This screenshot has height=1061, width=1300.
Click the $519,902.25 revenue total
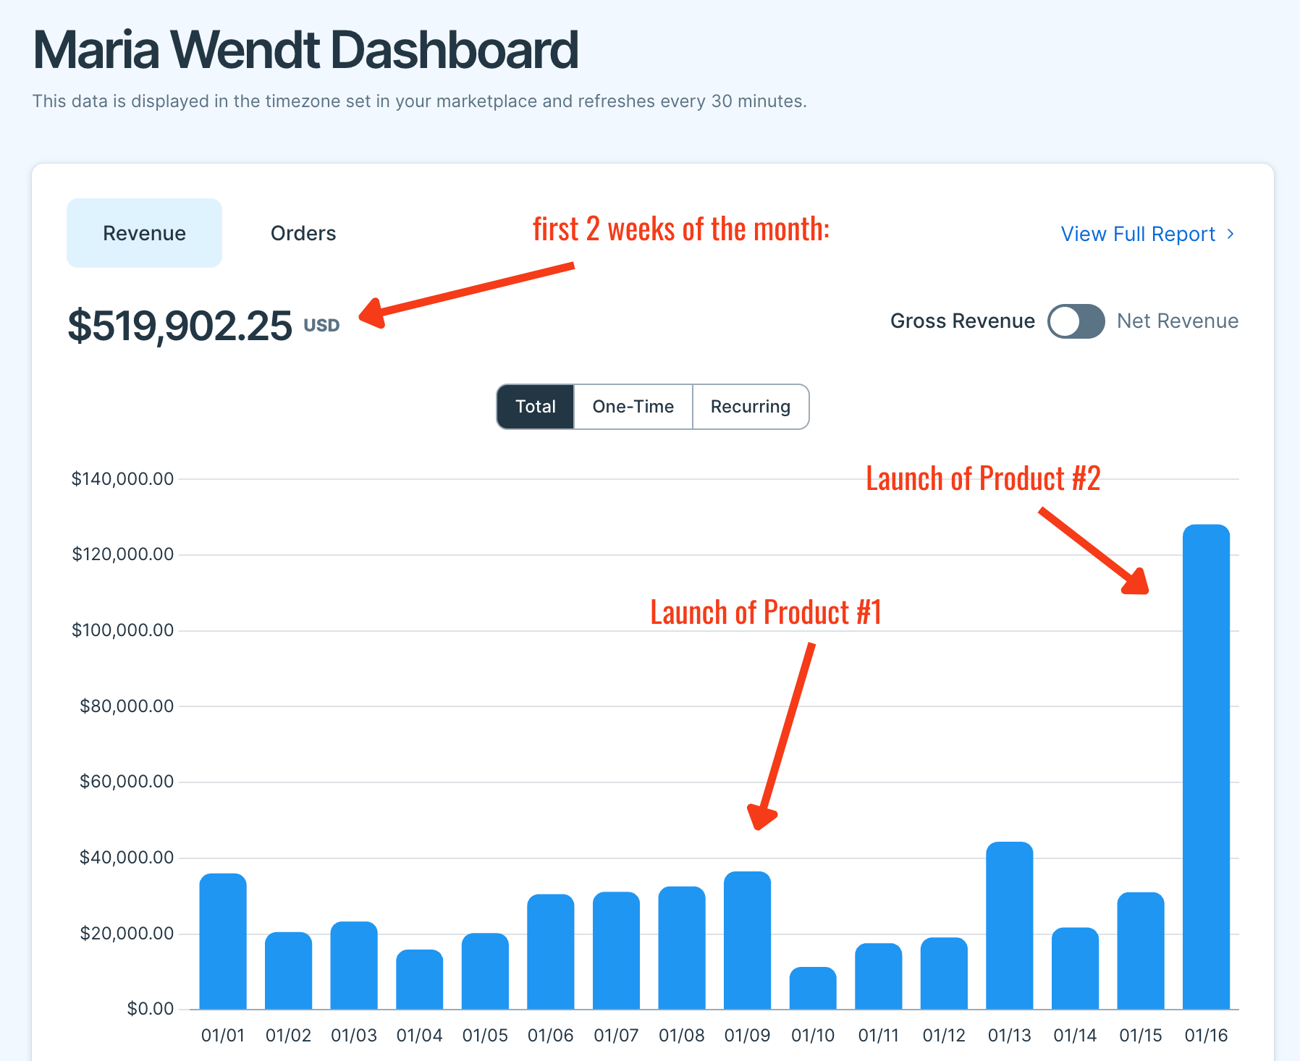(x=180, y=326)
